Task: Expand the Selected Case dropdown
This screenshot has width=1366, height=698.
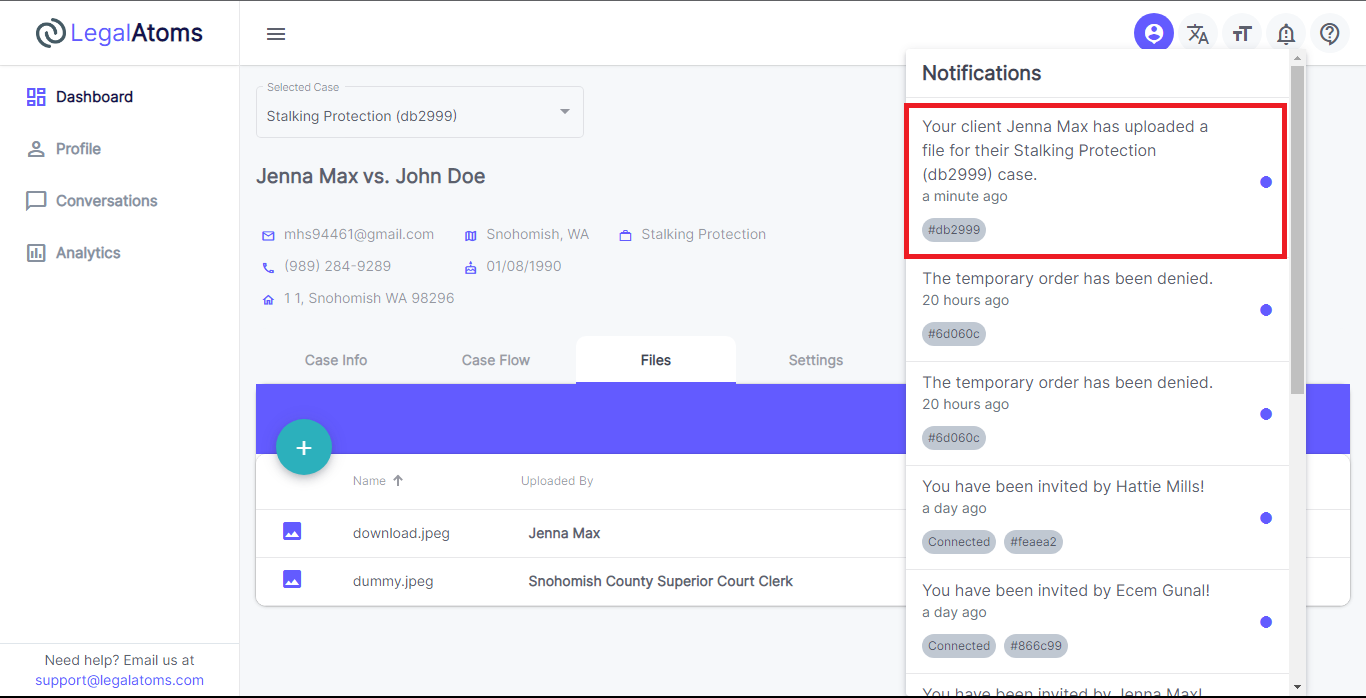Action: click(x=420, y=112)
